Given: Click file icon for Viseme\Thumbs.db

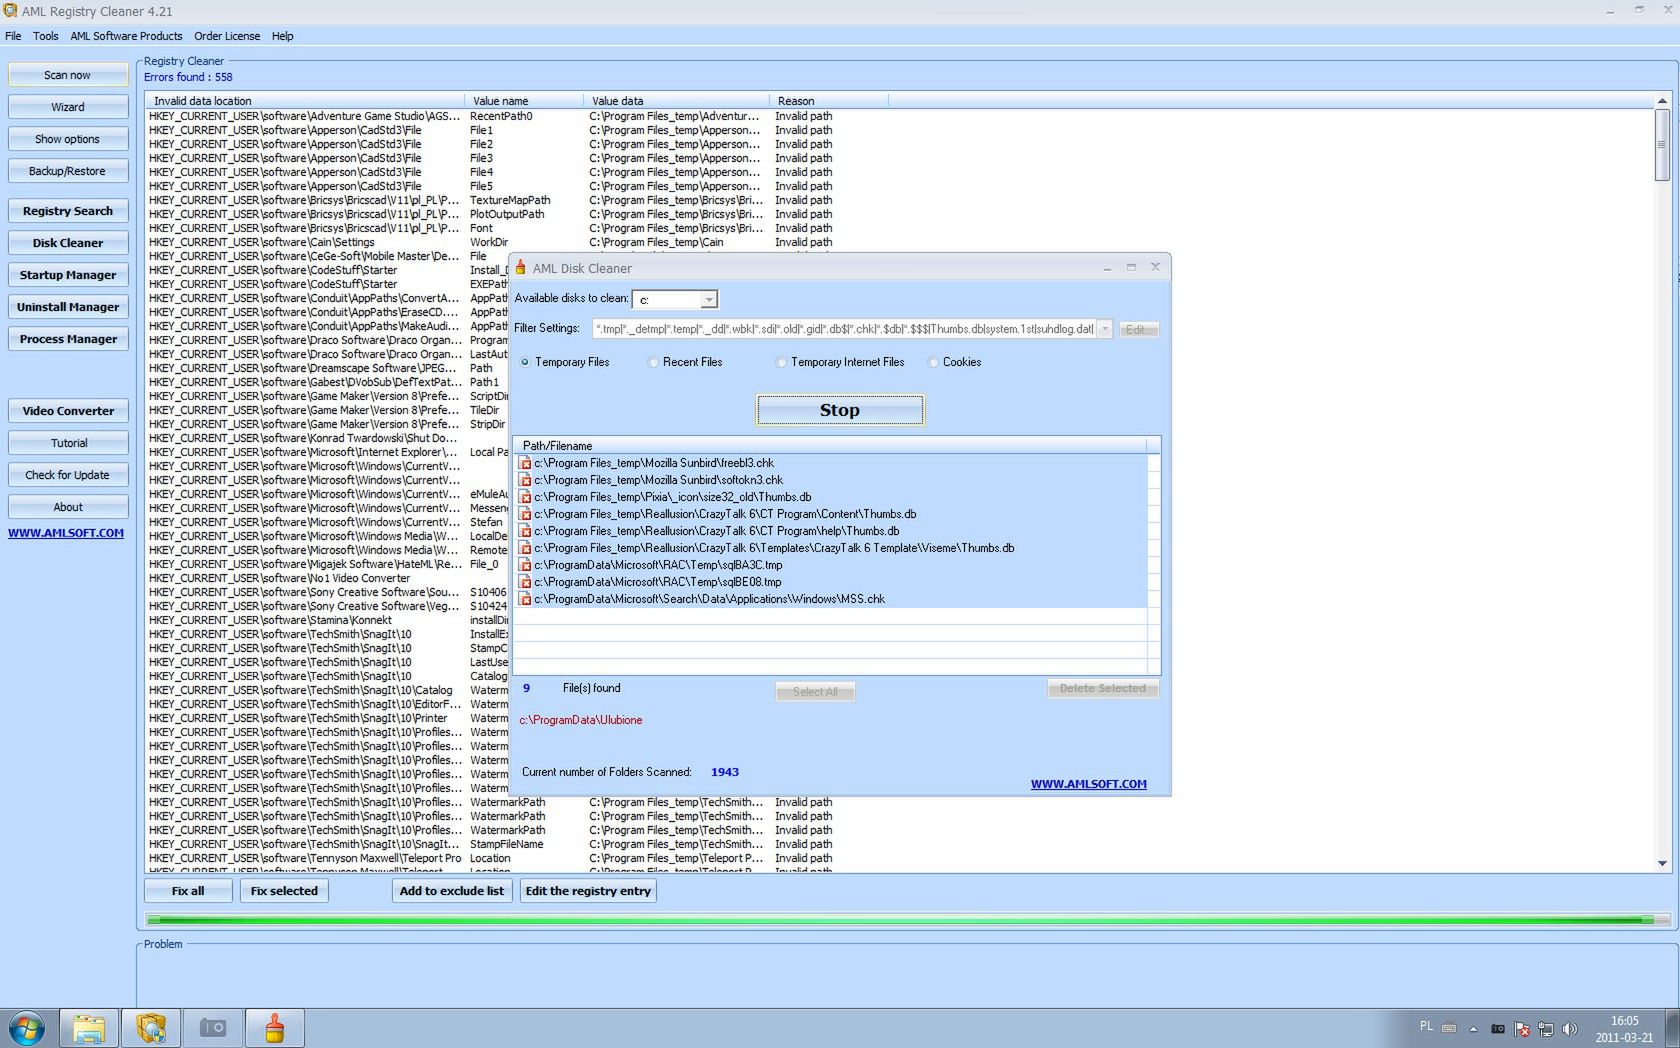Looking at the screenshot, I should (x=525, y=548).
